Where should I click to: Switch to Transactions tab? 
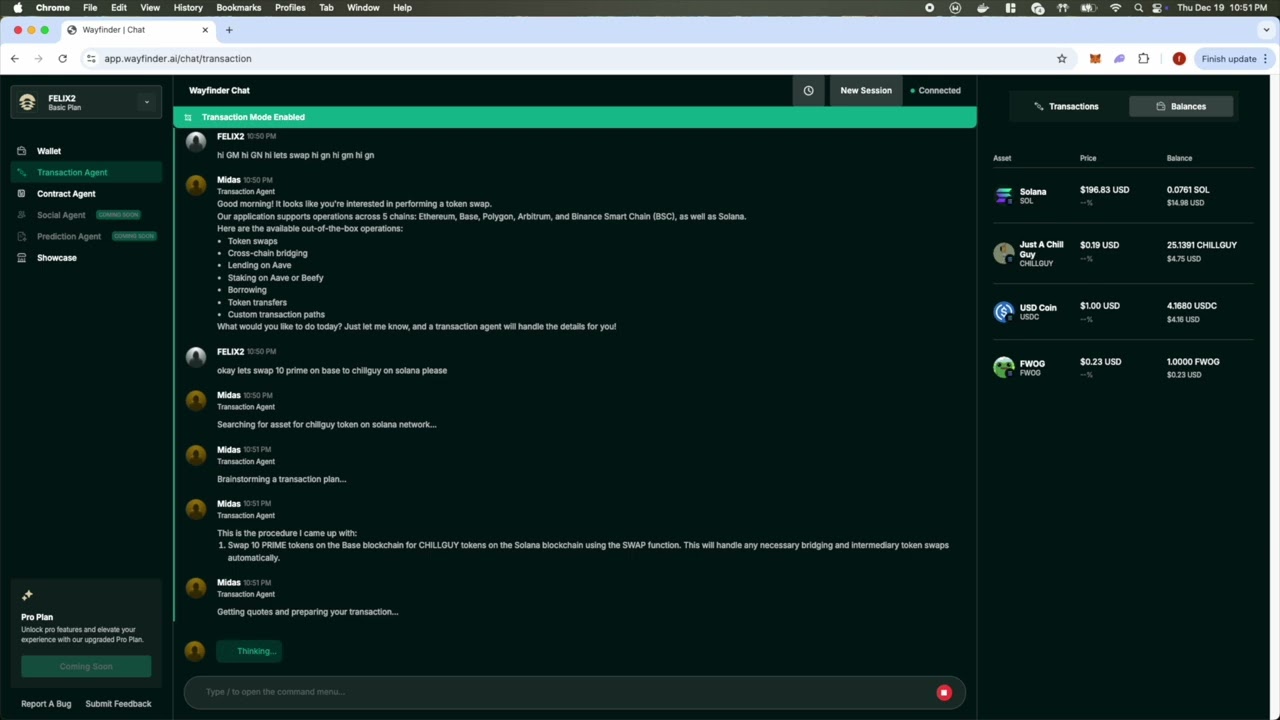(1066, 106)
